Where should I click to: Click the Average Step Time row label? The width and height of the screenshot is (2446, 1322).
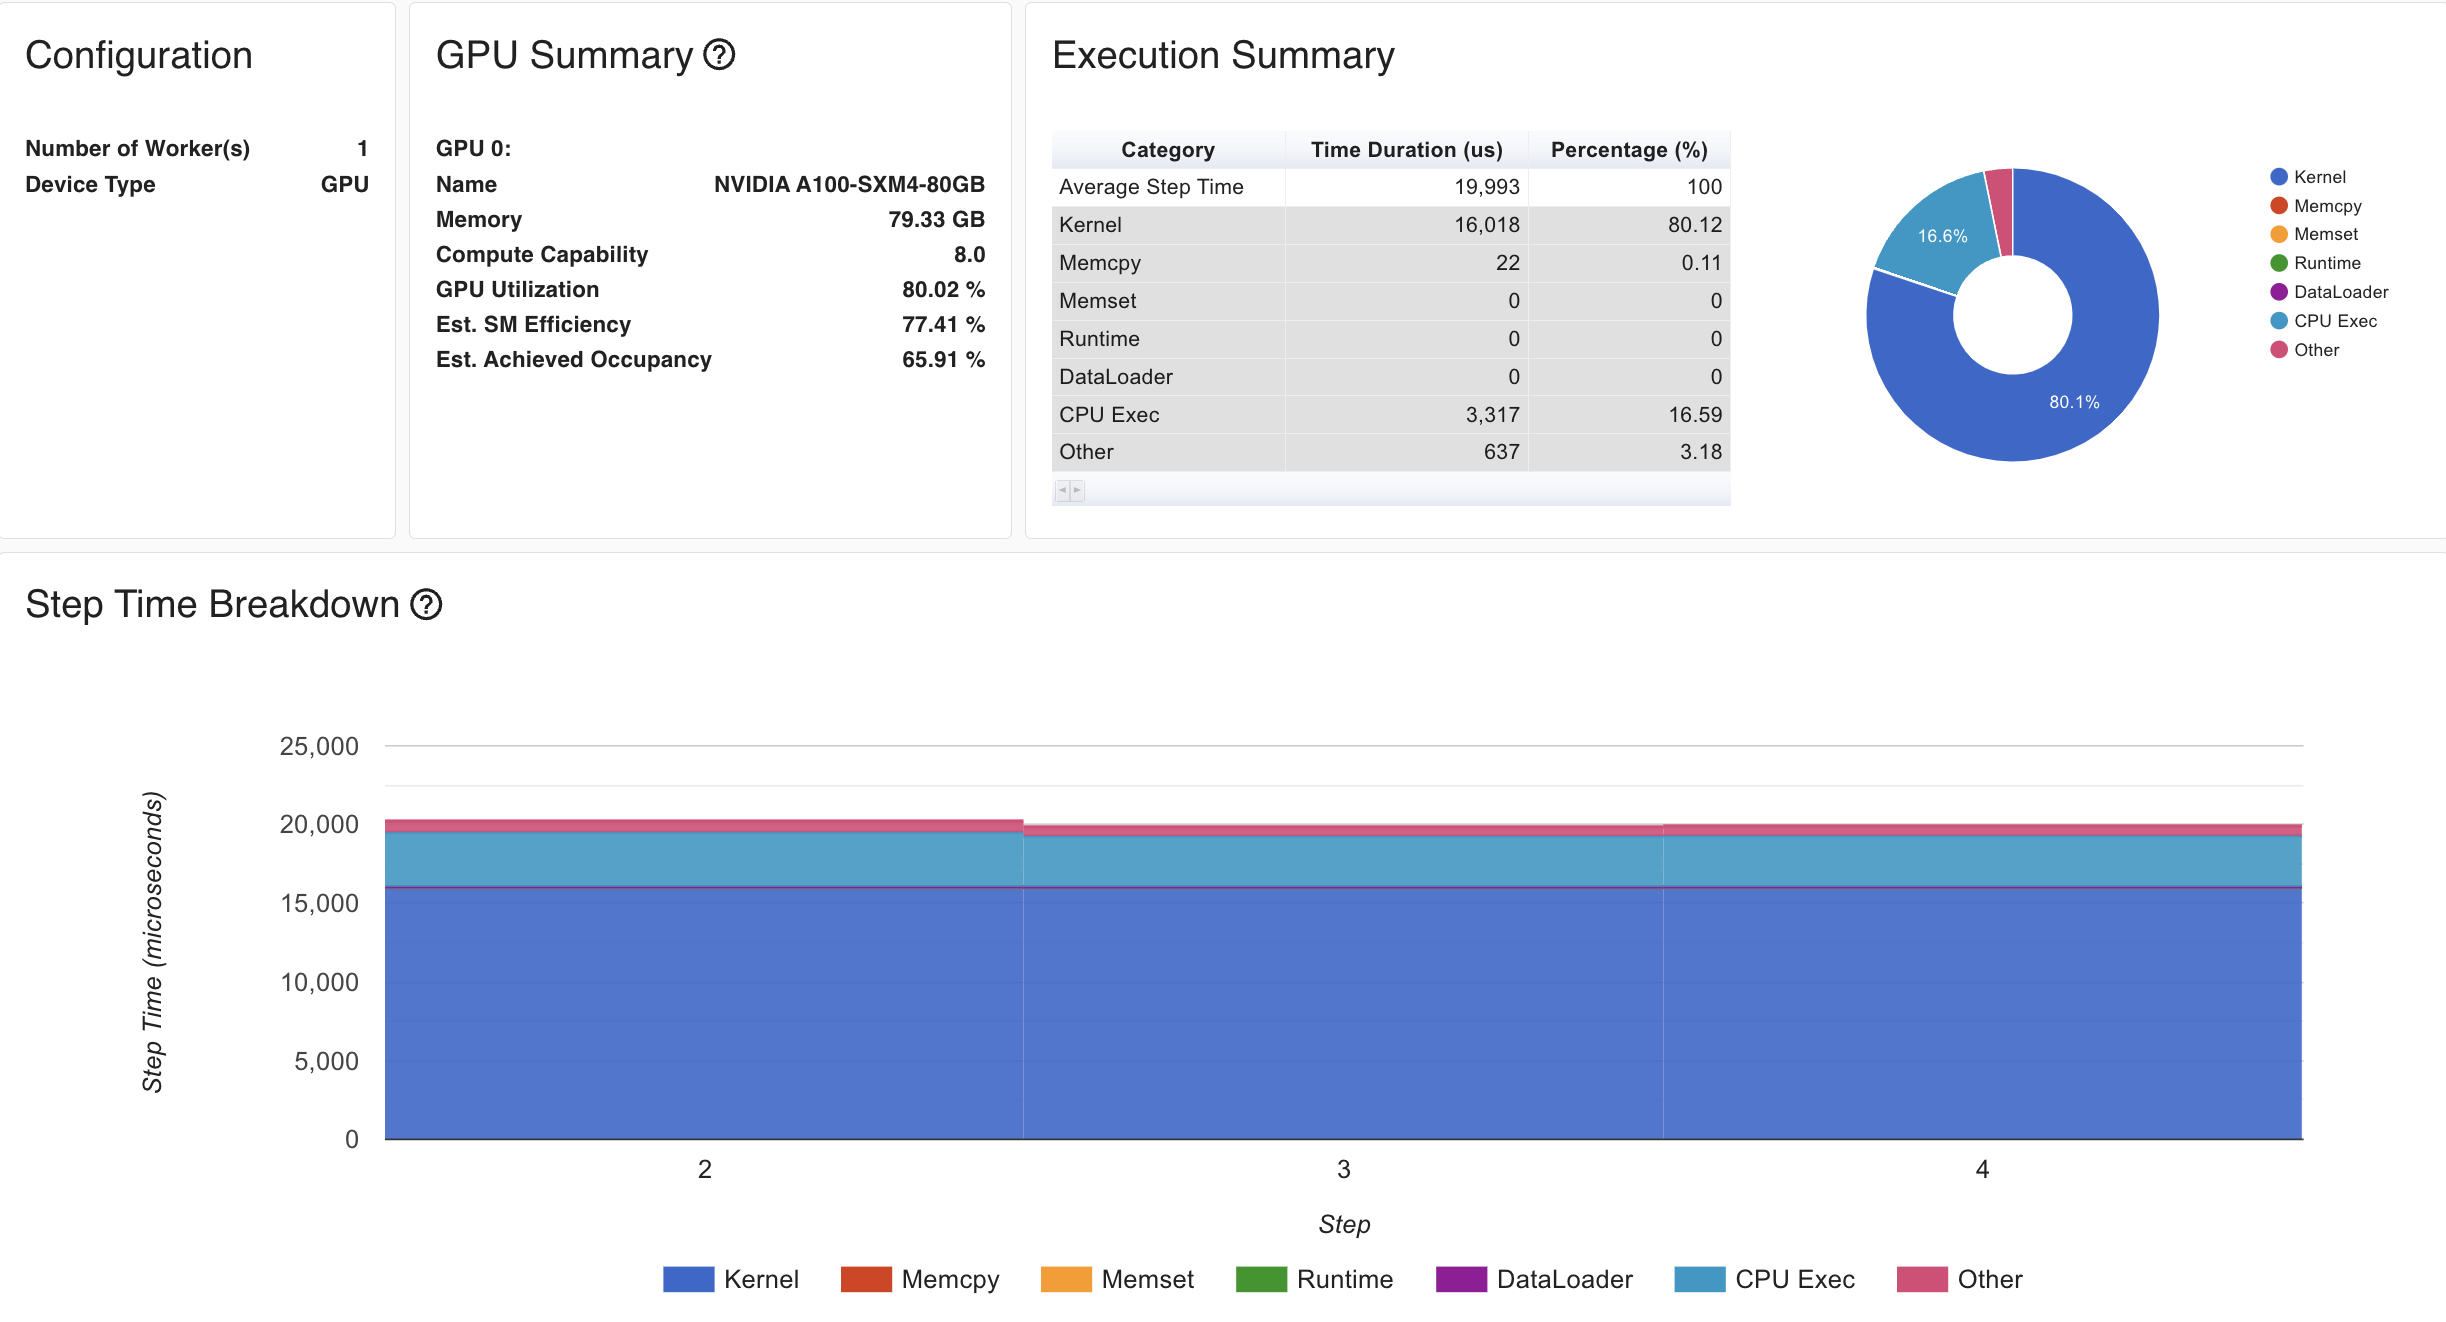coord(1151,187)
